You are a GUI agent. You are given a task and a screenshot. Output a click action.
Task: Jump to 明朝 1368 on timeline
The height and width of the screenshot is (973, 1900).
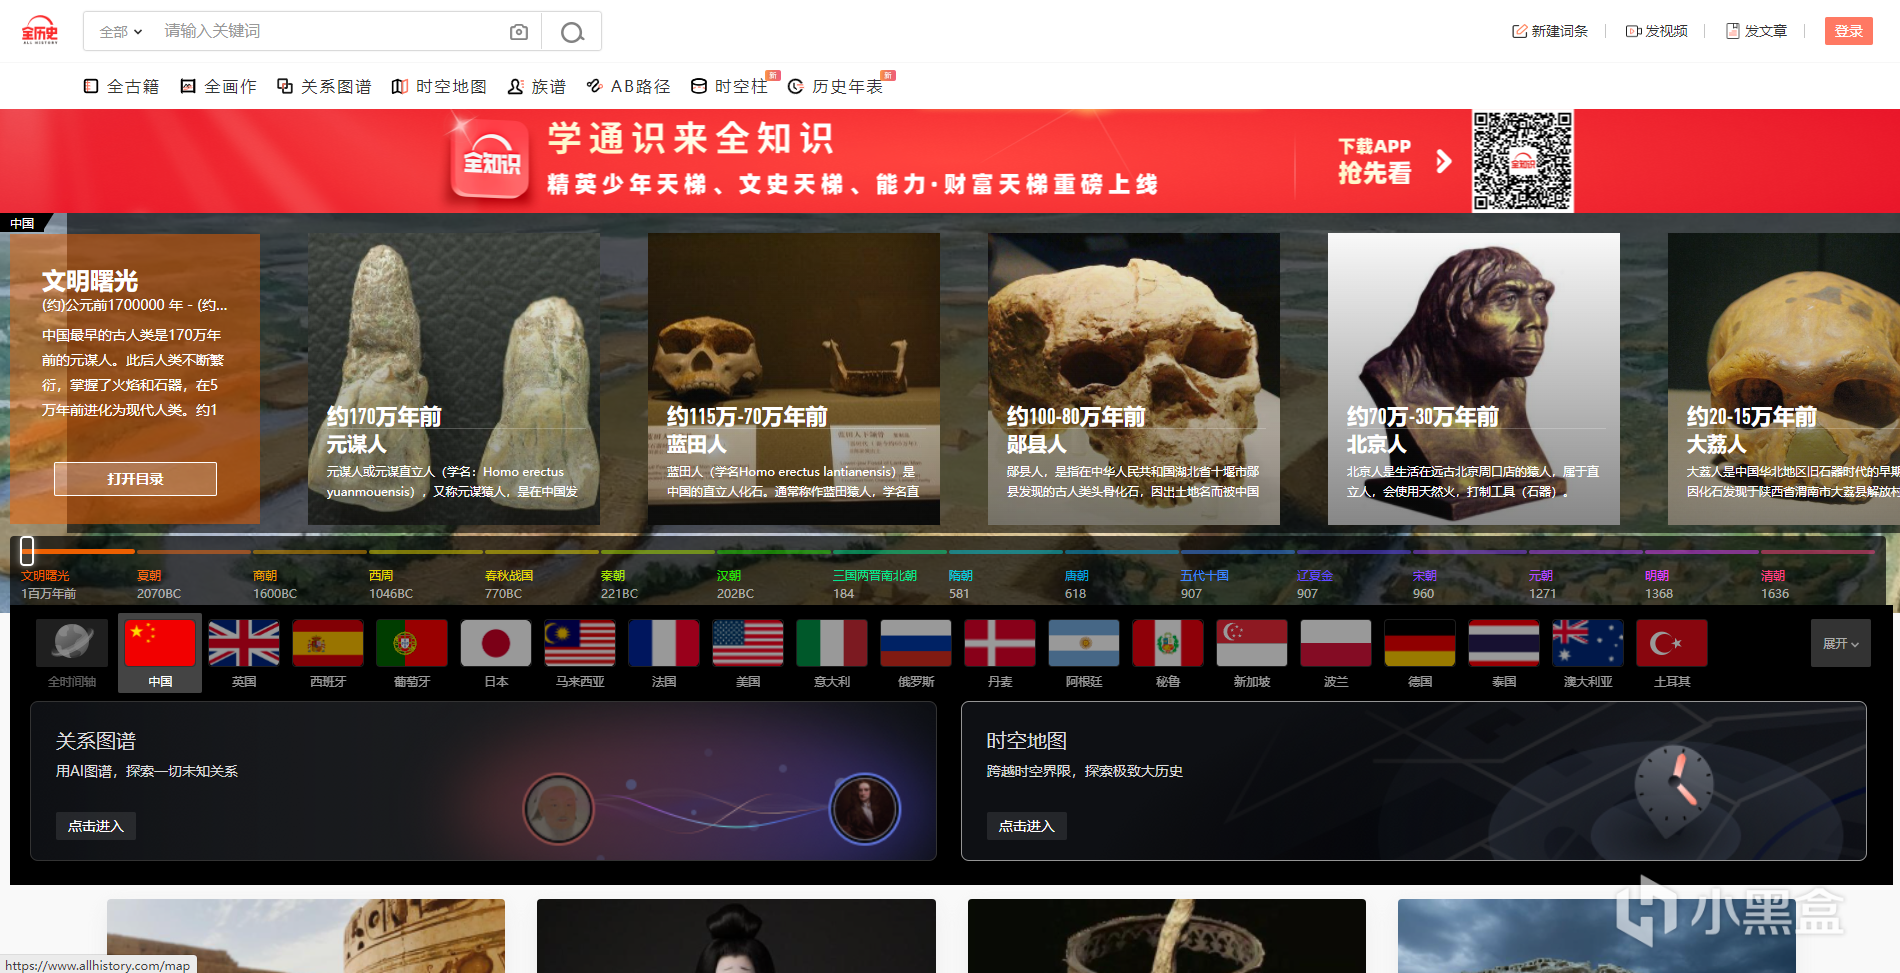point(1659,584)
